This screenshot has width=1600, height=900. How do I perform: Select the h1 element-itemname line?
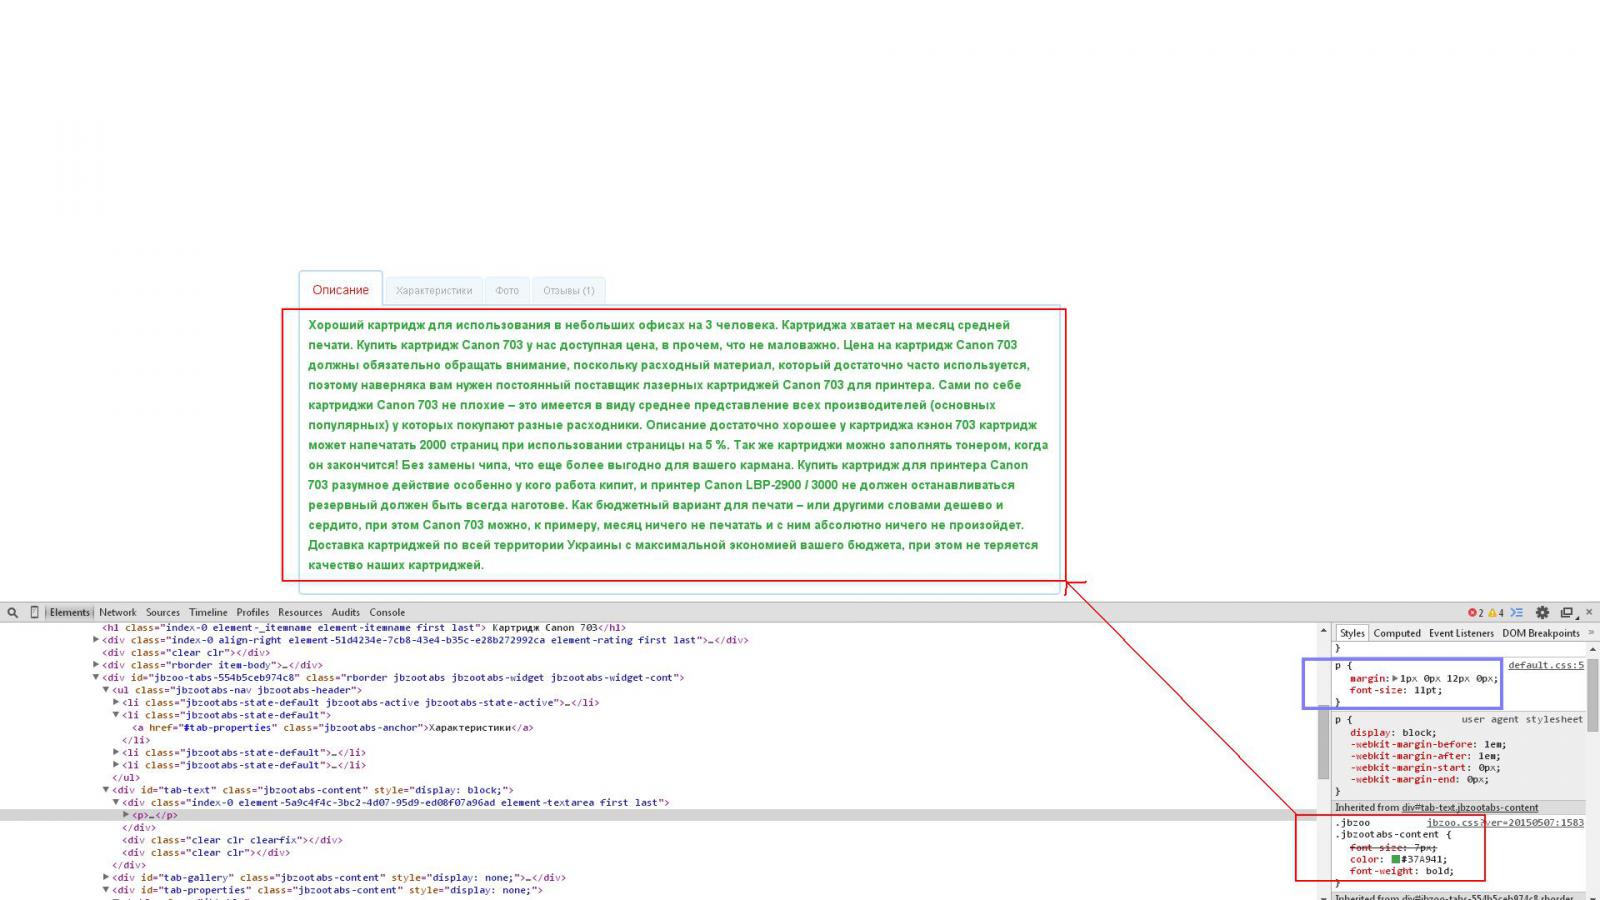pos(364,628)
